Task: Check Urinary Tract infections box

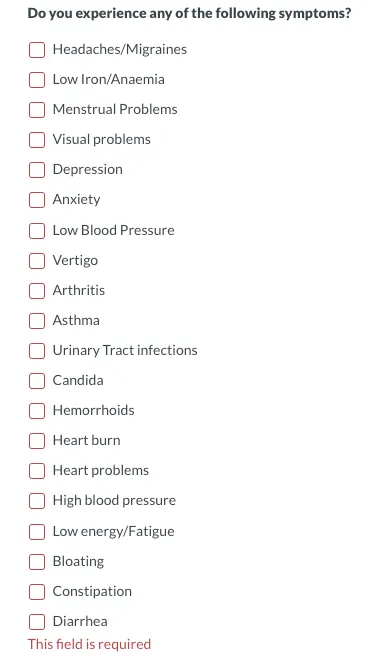Action: point(37,351)
